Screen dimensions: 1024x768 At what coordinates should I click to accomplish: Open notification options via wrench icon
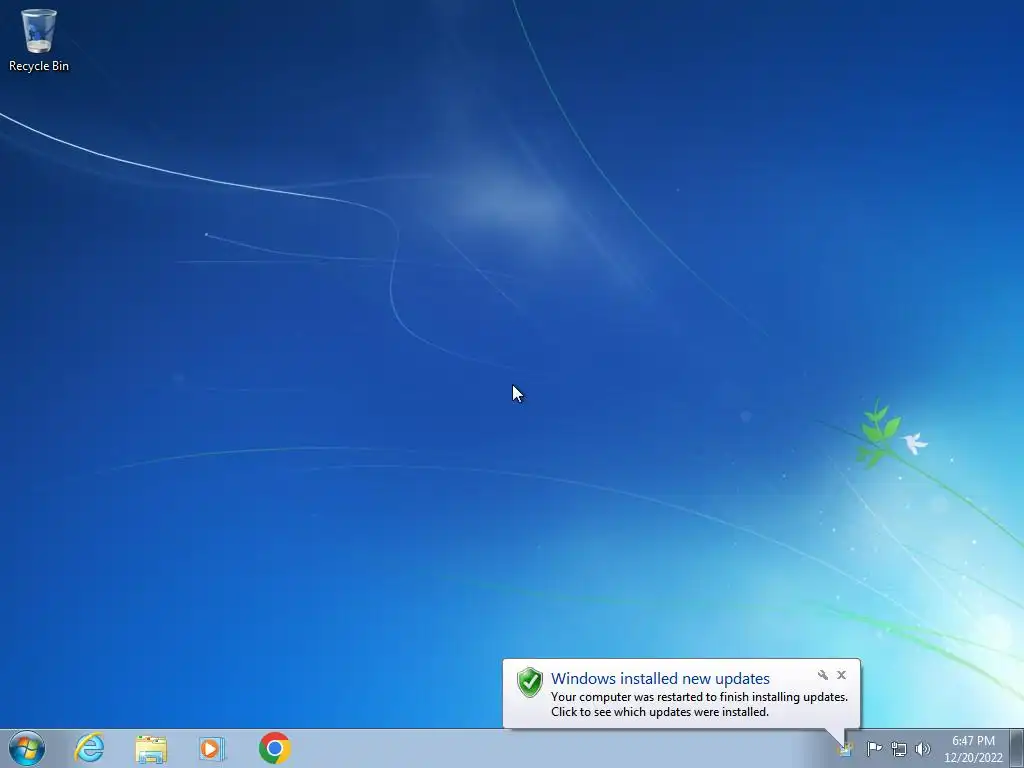(823, 675)
